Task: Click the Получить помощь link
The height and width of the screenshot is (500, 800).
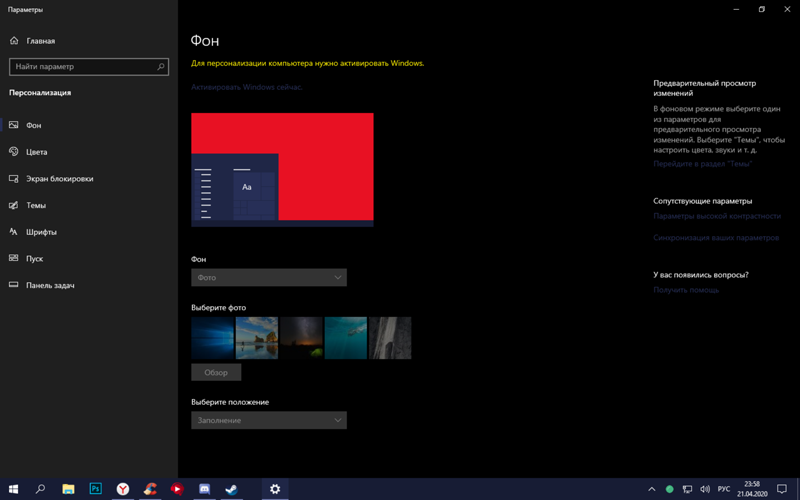Action: 686,290
